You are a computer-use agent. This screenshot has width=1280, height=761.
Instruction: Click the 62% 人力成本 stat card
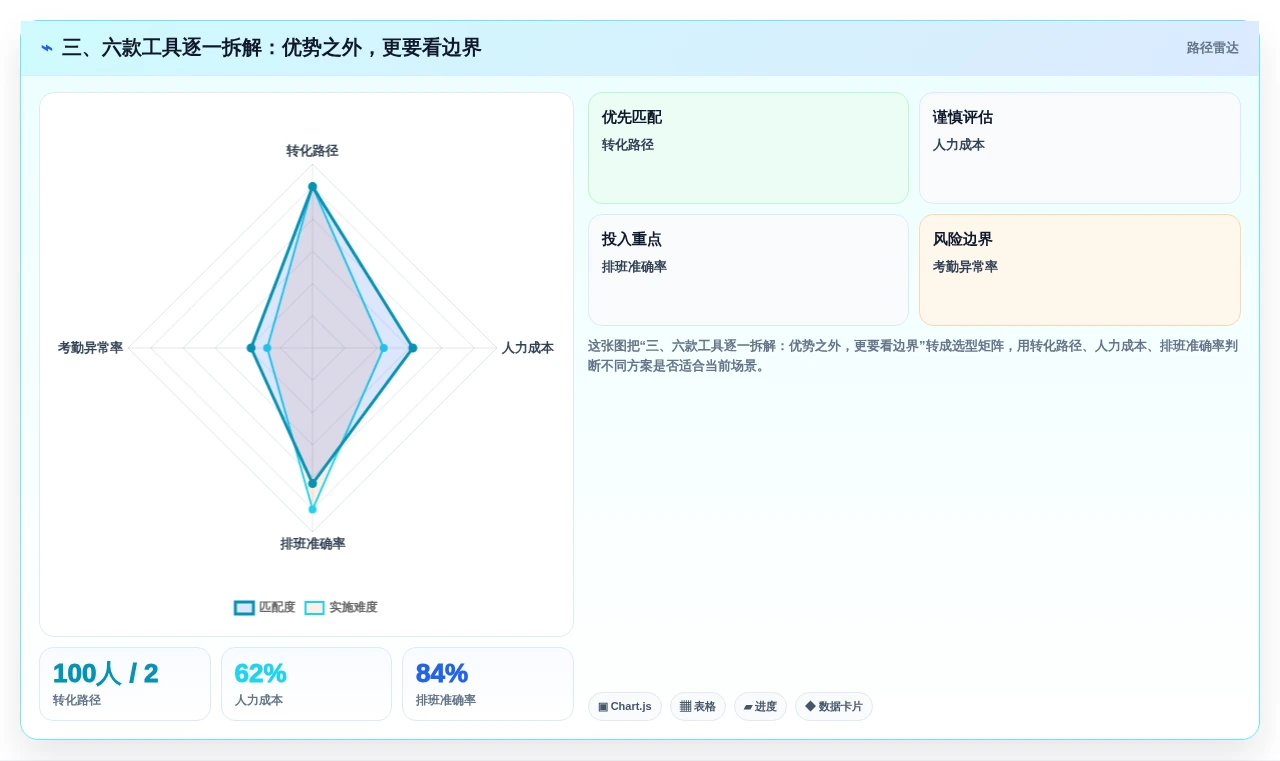pos(306,684)
